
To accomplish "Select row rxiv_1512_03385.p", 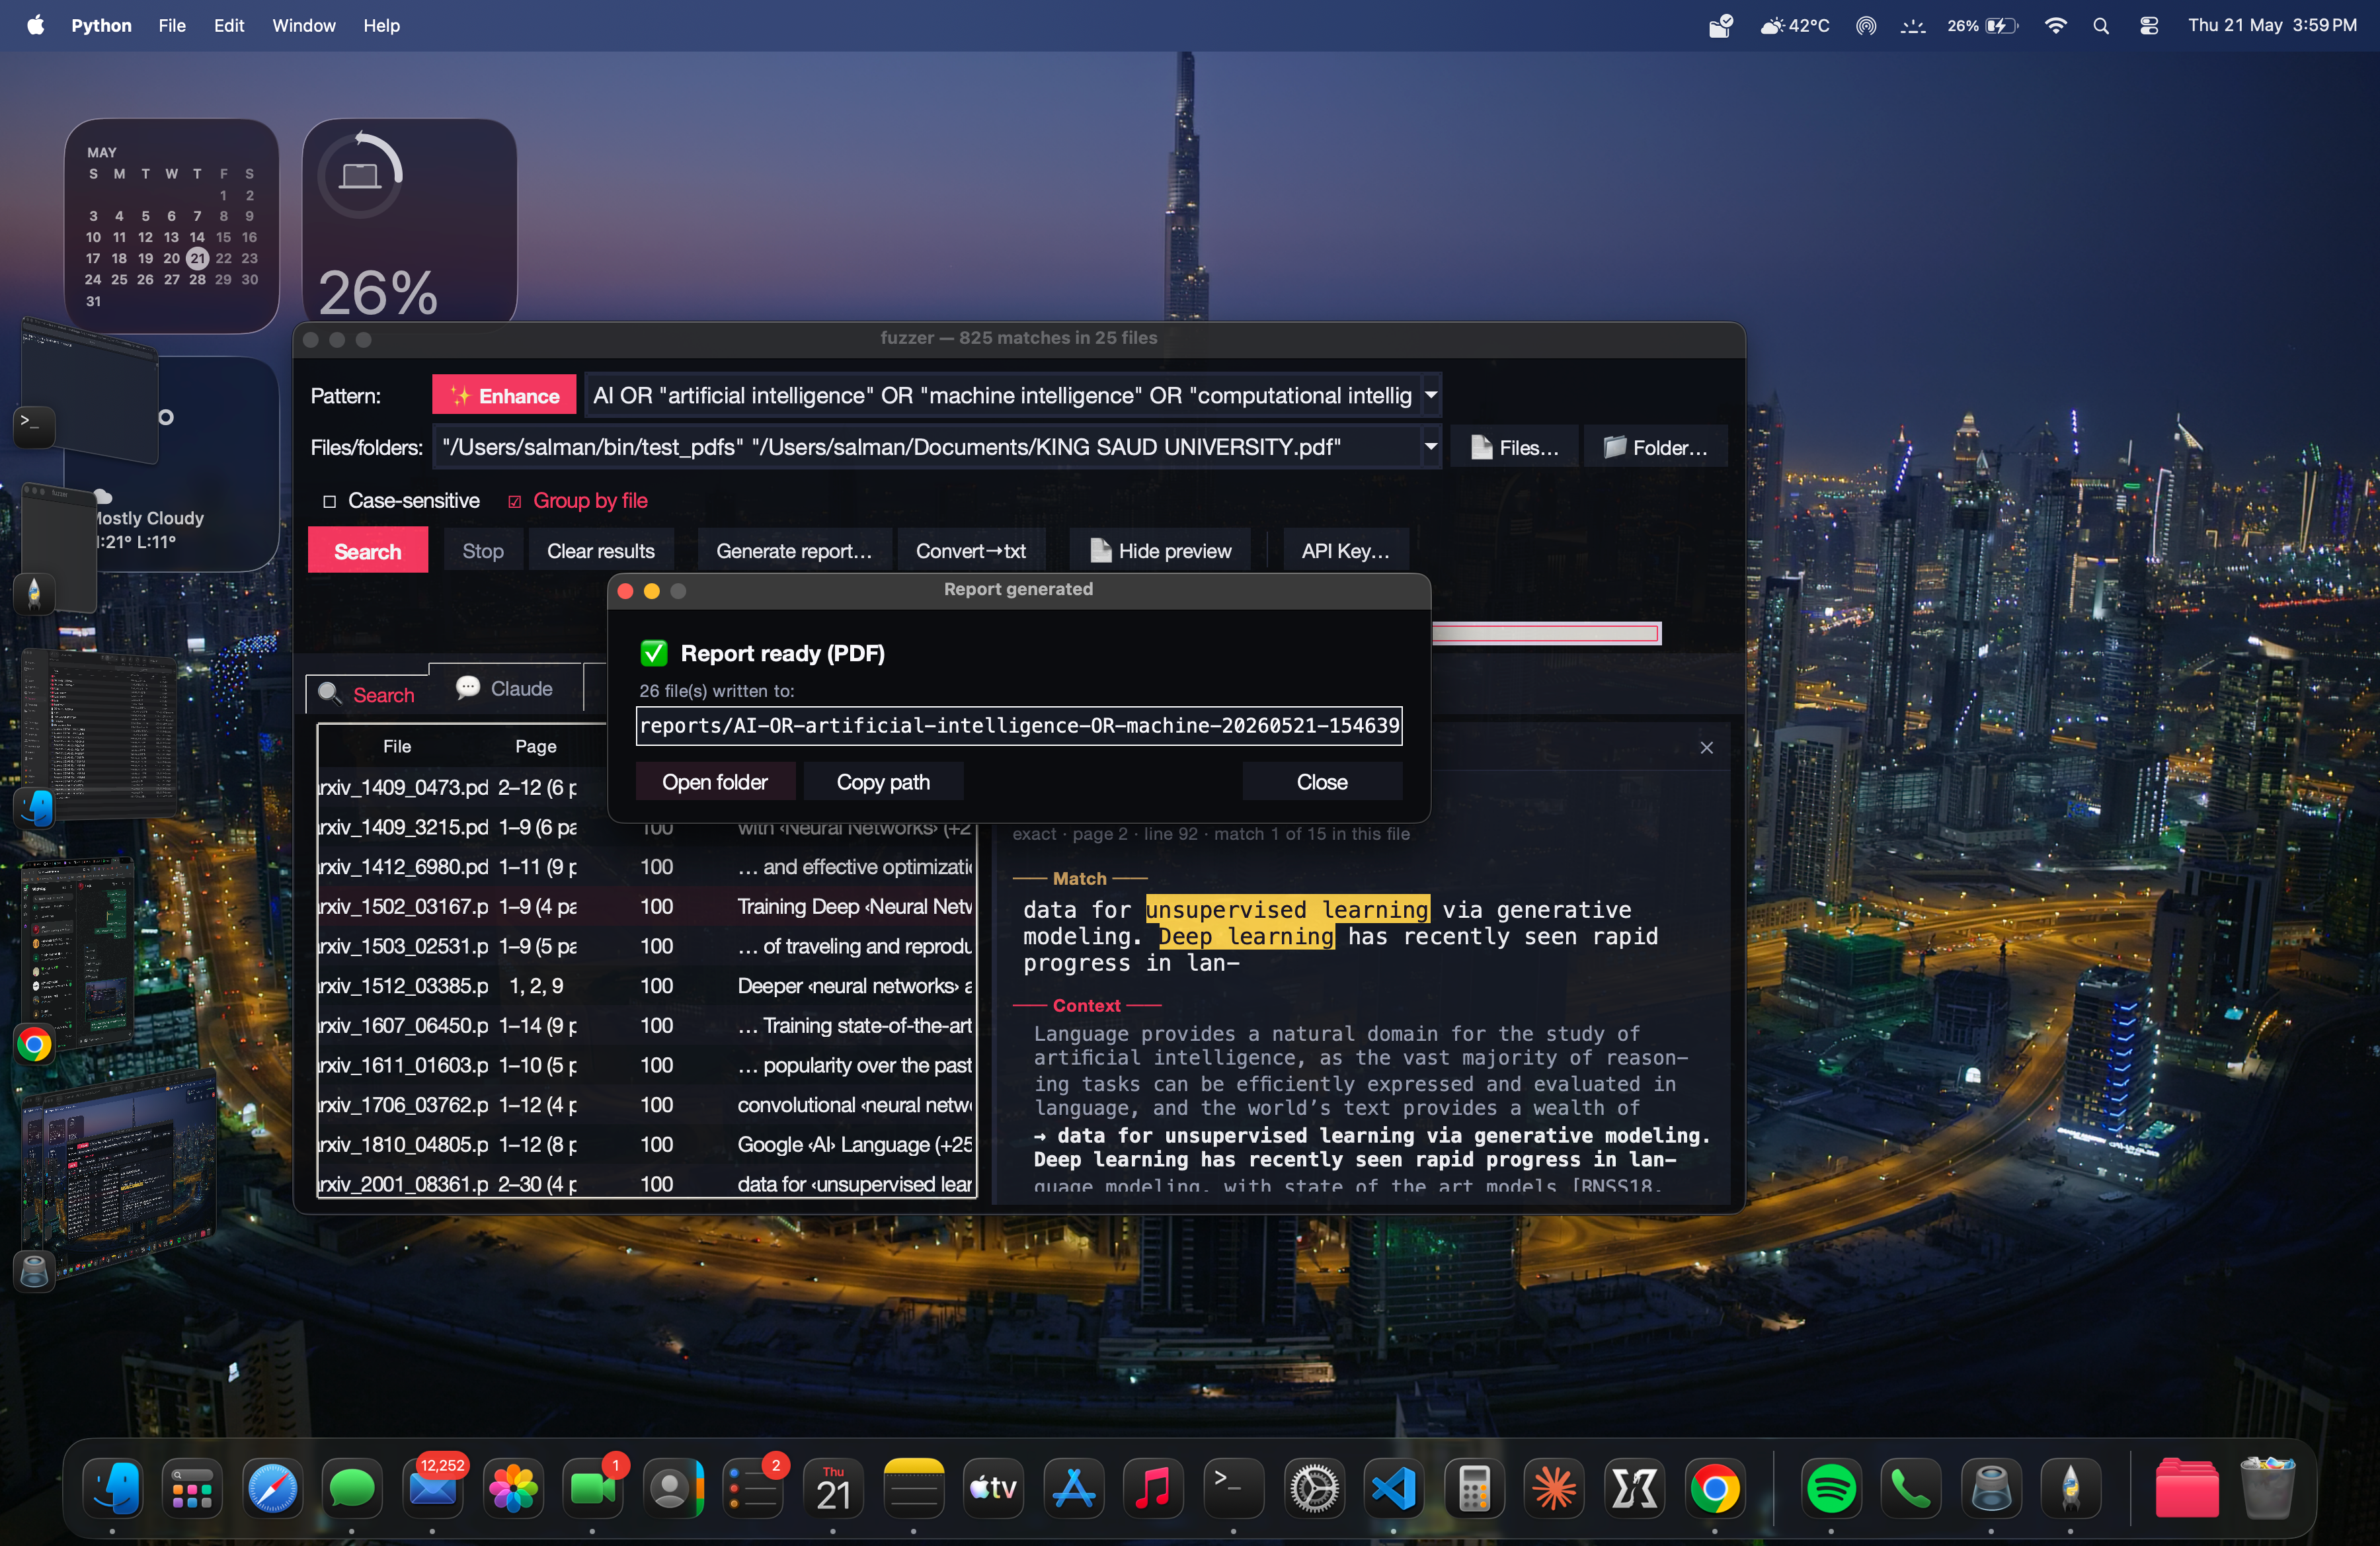I will [x=646, y=986].
